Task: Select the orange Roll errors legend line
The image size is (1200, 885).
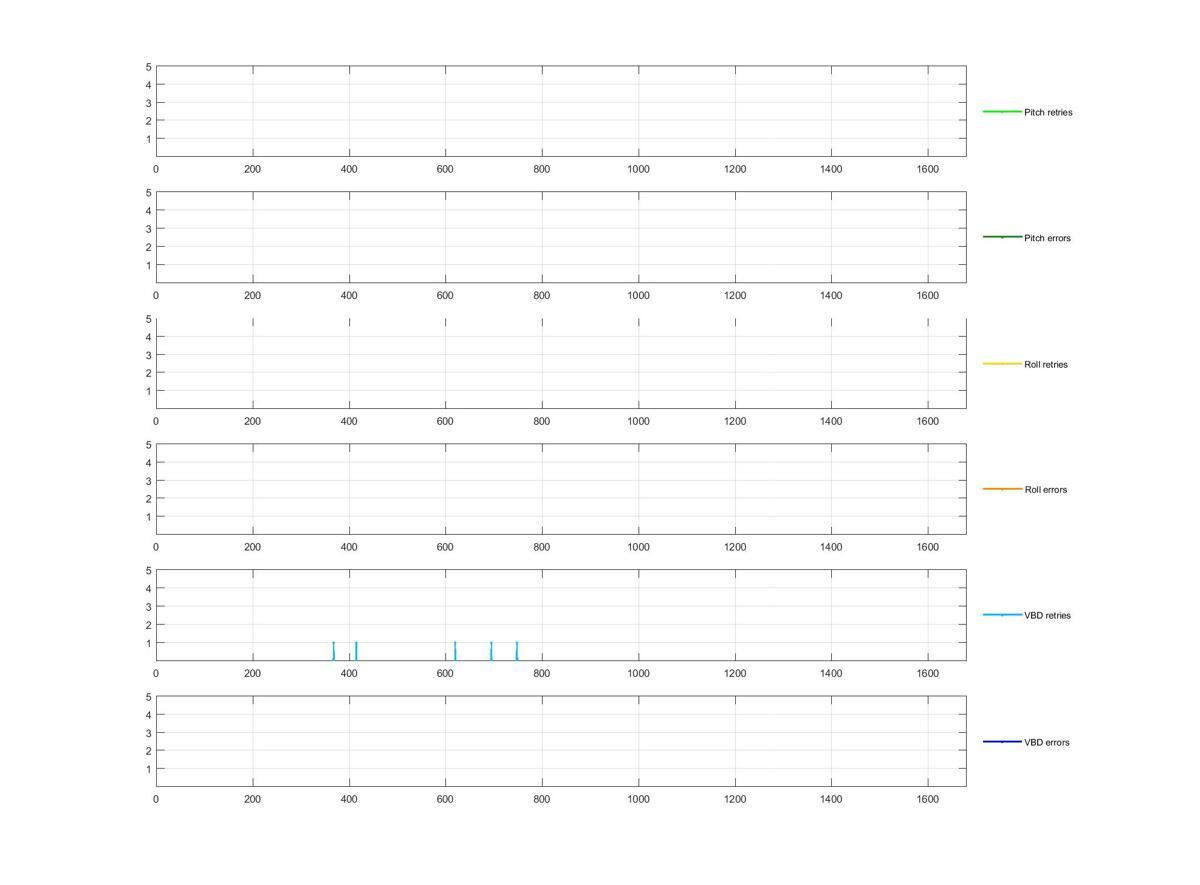Action: coord(1002,489)
